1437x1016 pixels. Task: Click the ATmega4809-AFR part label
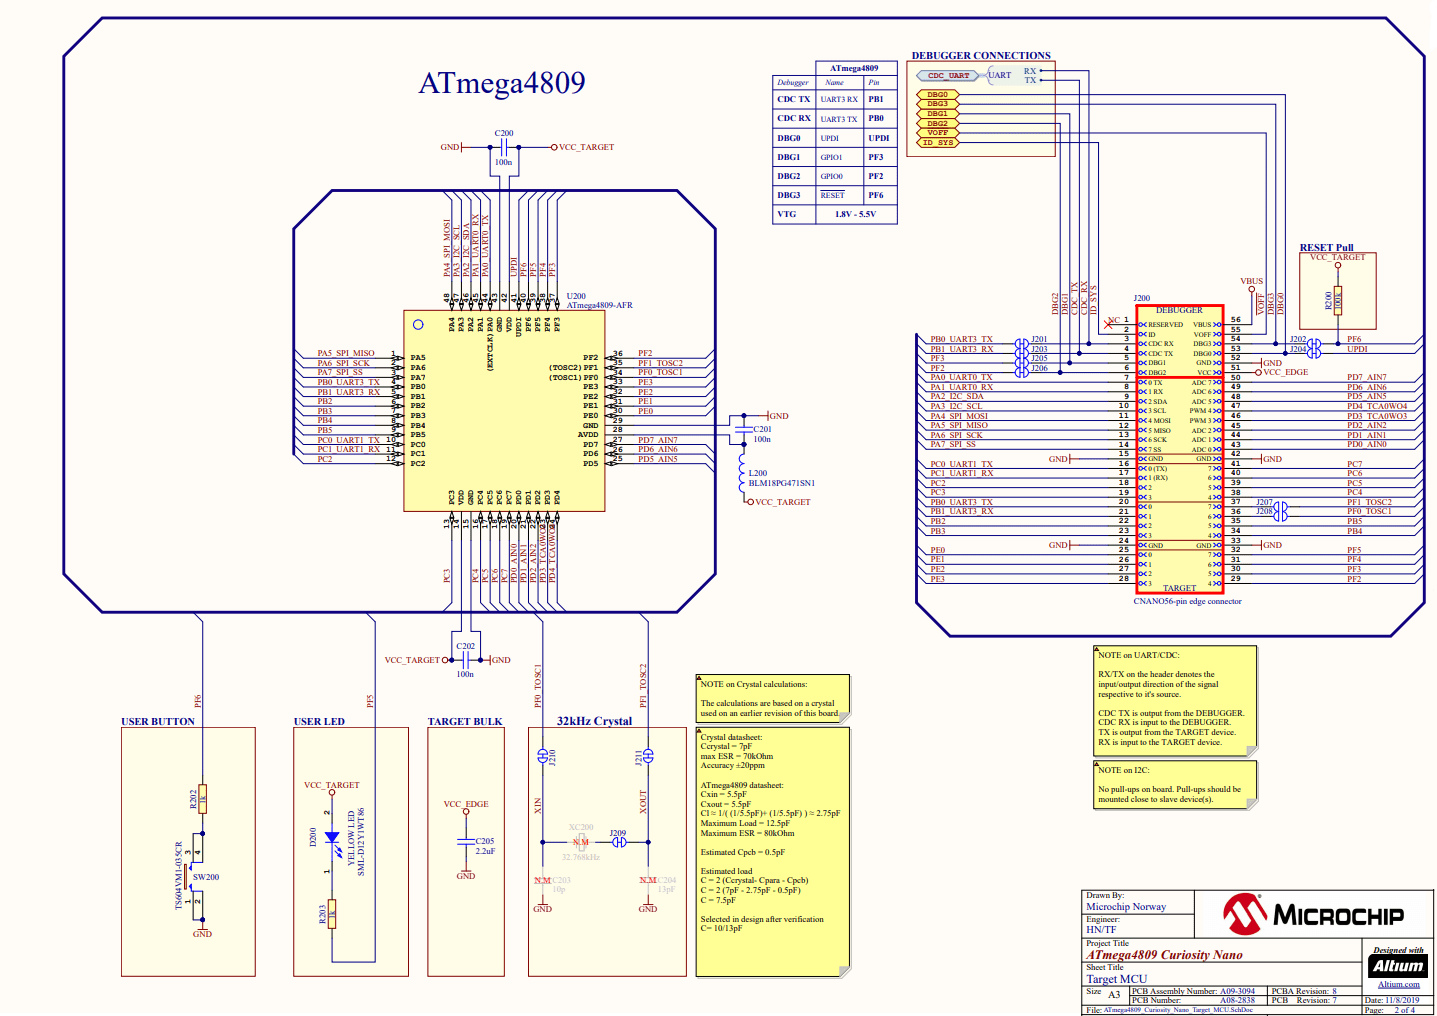599,305
